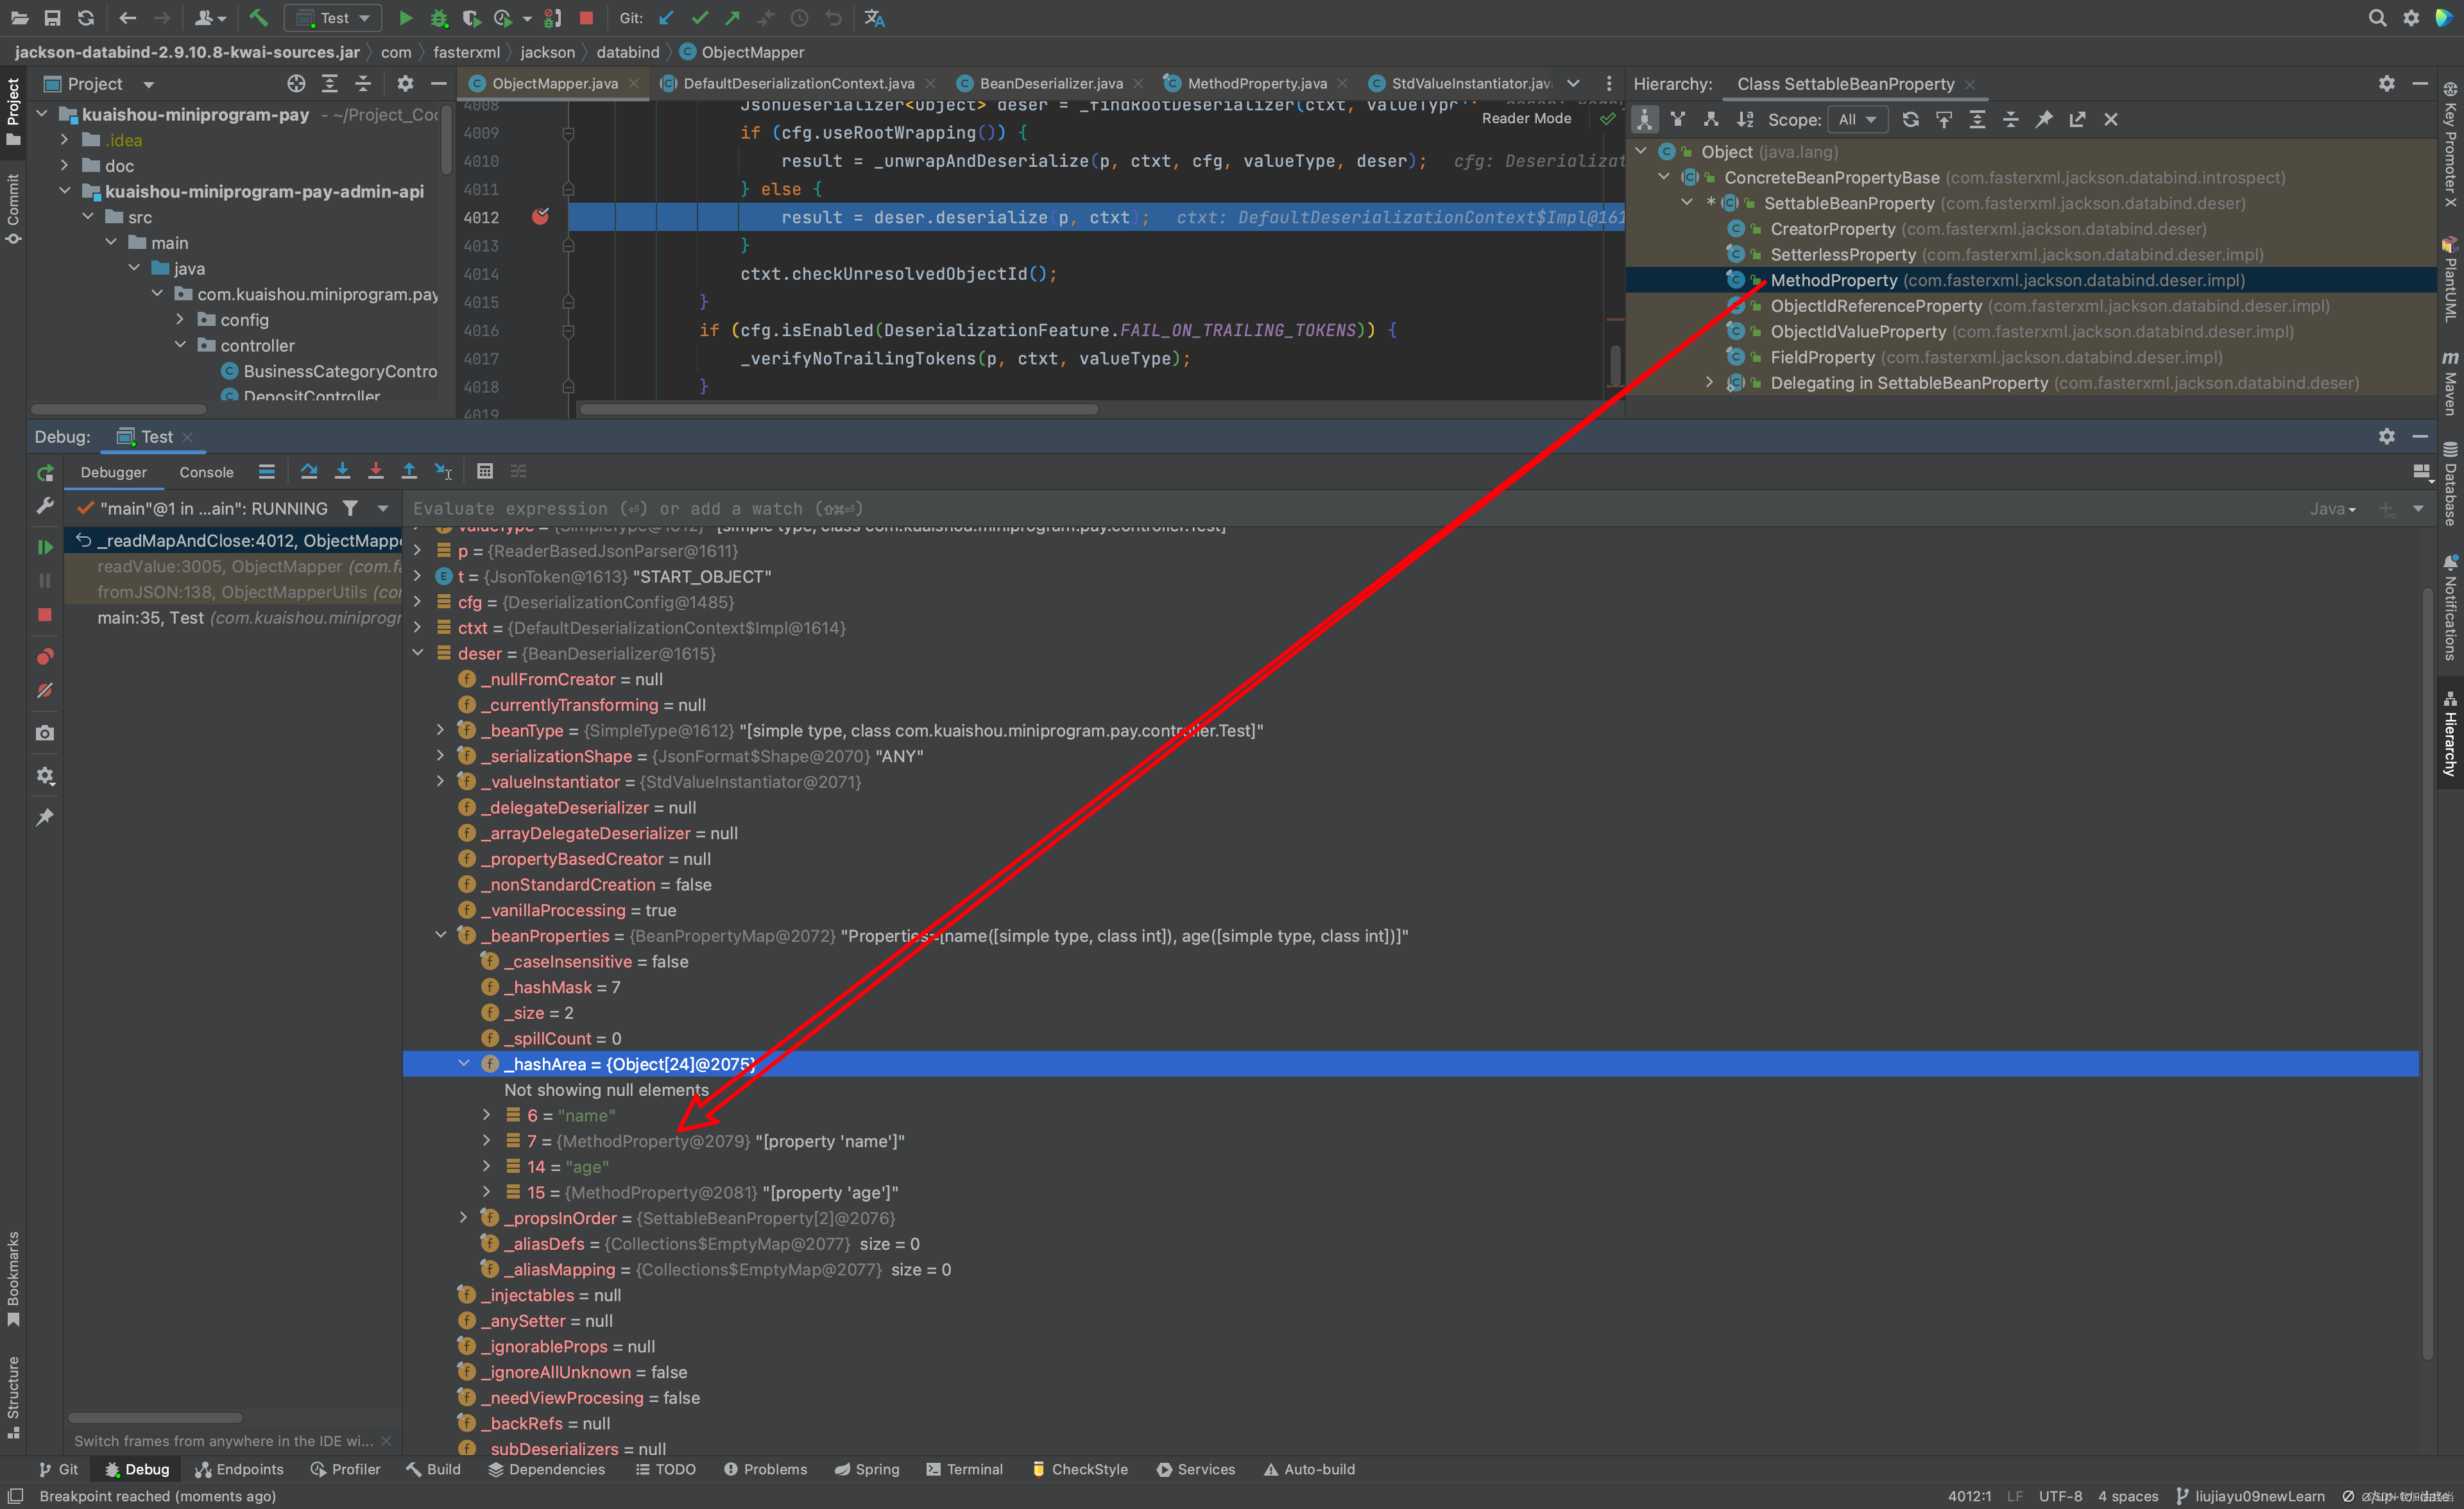This screenshot has width=2464, height=1509.
Task: Switch to the Console tab
Action: [x=206, y=472]
